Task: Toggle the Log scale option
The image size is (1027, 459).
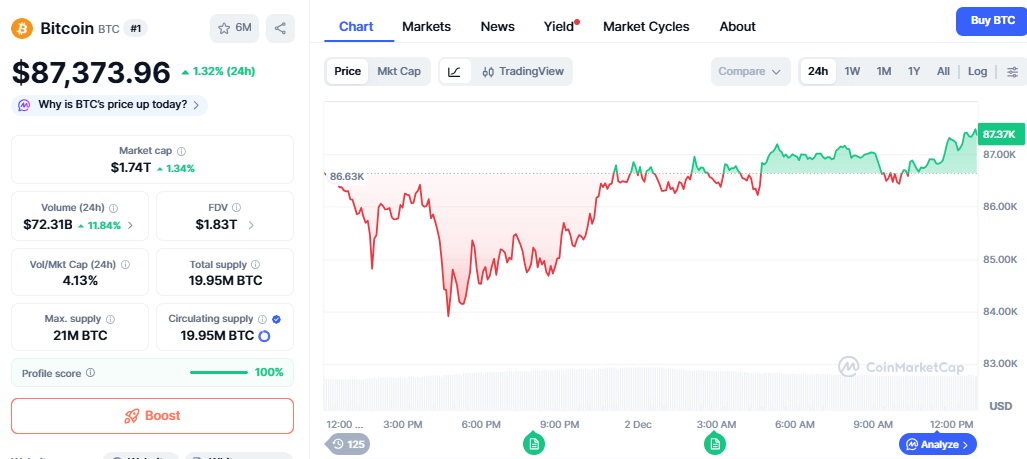Action: pyautogui.click(x=977, y=71)
